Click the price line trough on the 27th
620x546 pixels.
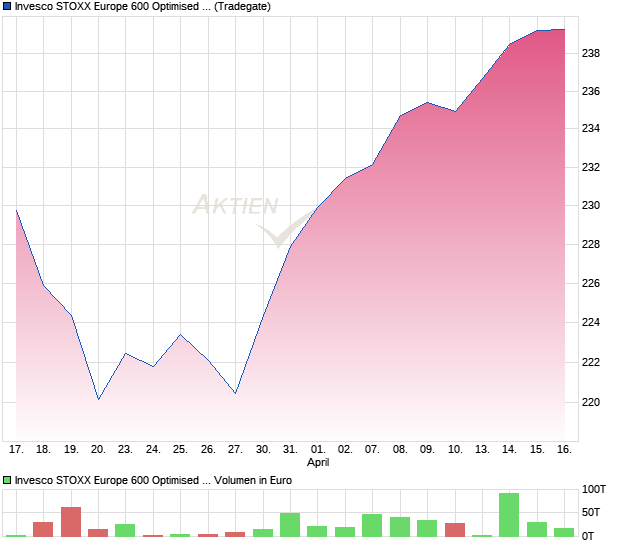[x=235, y=393]
